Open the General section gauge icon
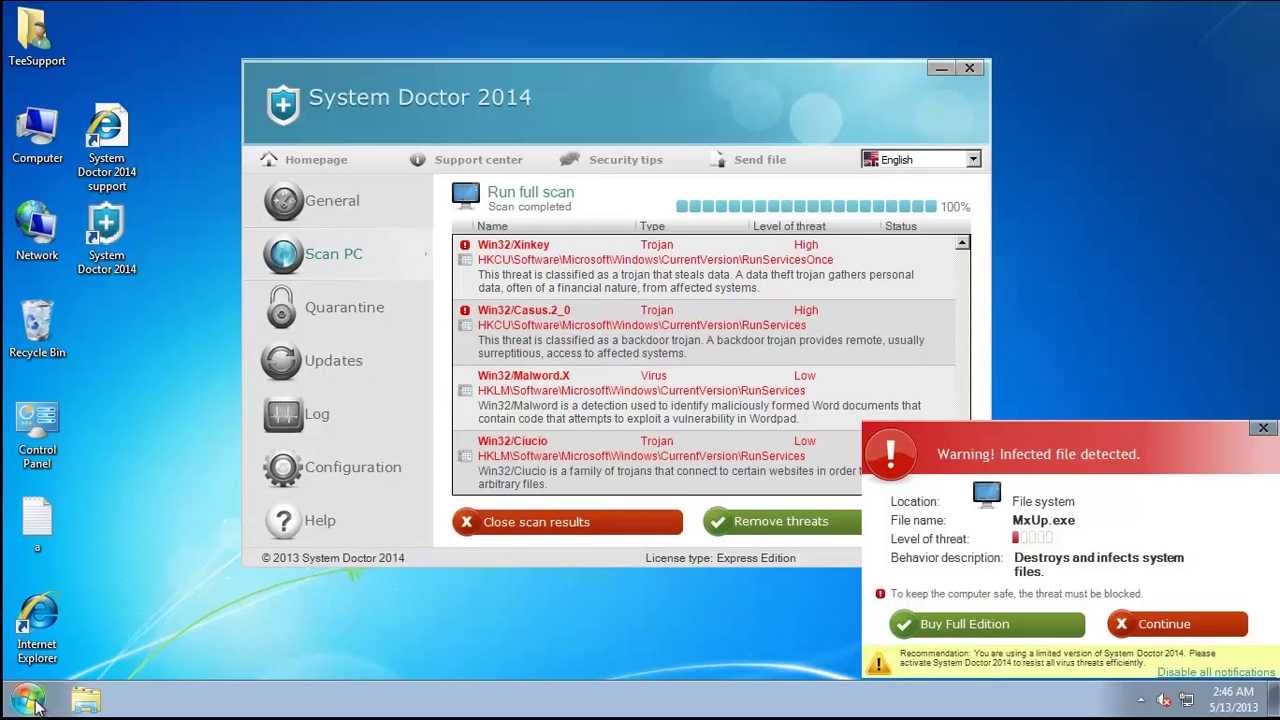 click(x=284, y=201)
